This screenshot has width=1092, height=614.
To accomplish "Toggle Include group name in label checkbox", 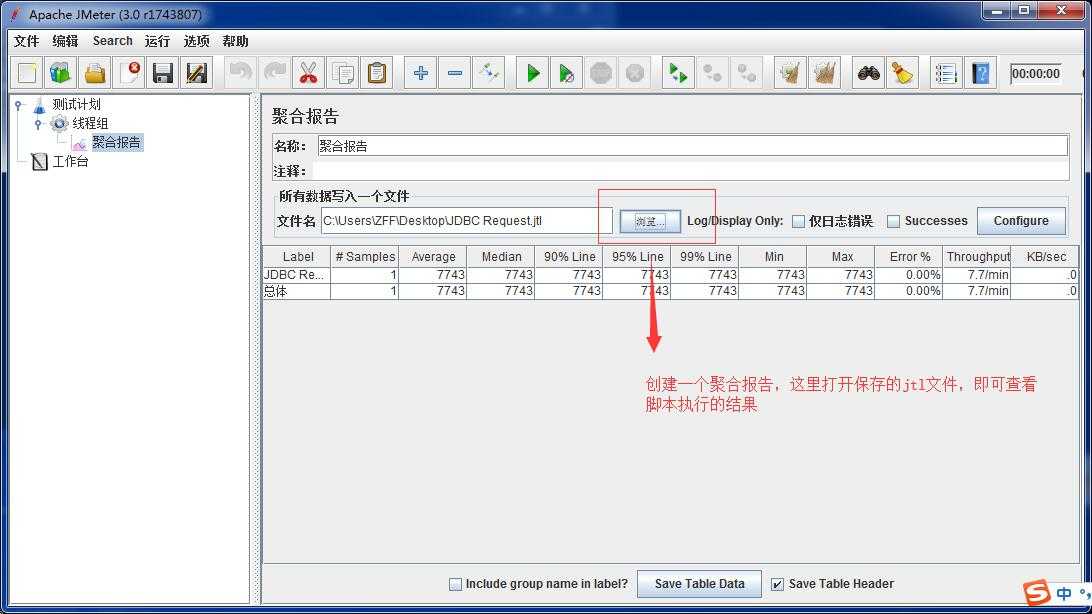I will click(x=455, y=584).
